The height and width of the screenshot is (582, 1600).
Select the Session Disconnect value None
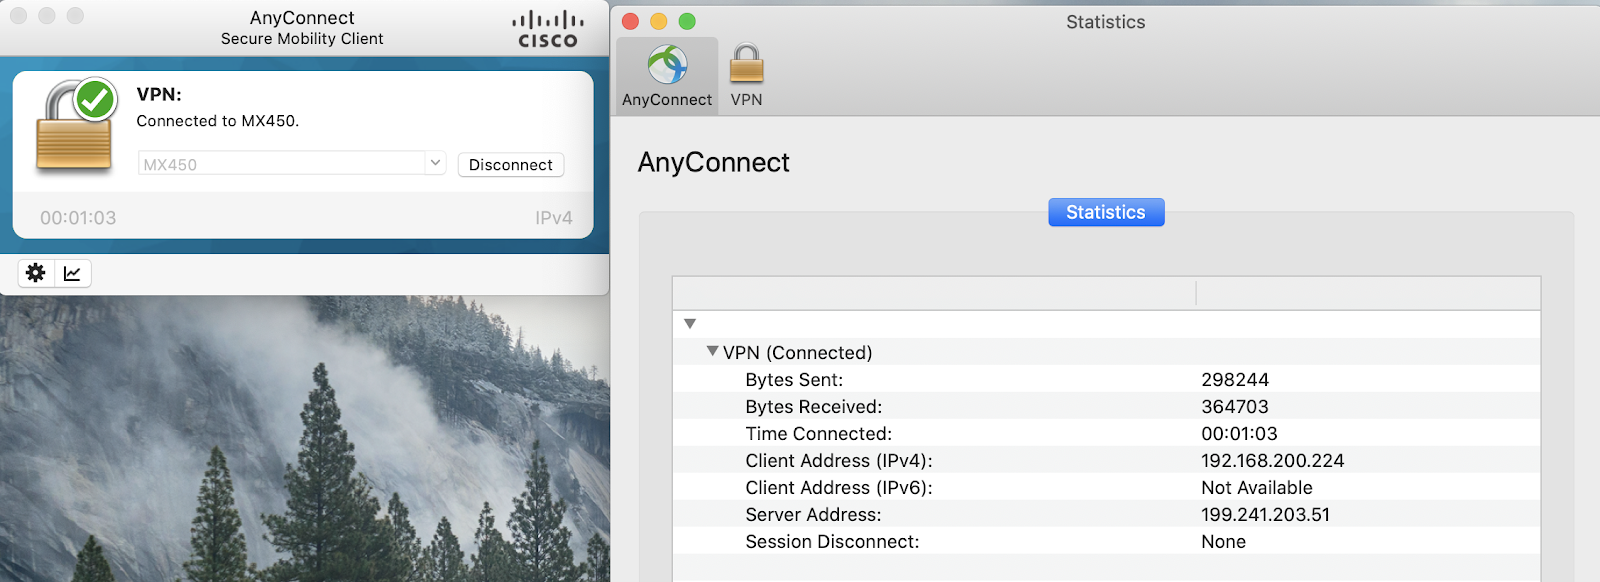point(1224,542)
